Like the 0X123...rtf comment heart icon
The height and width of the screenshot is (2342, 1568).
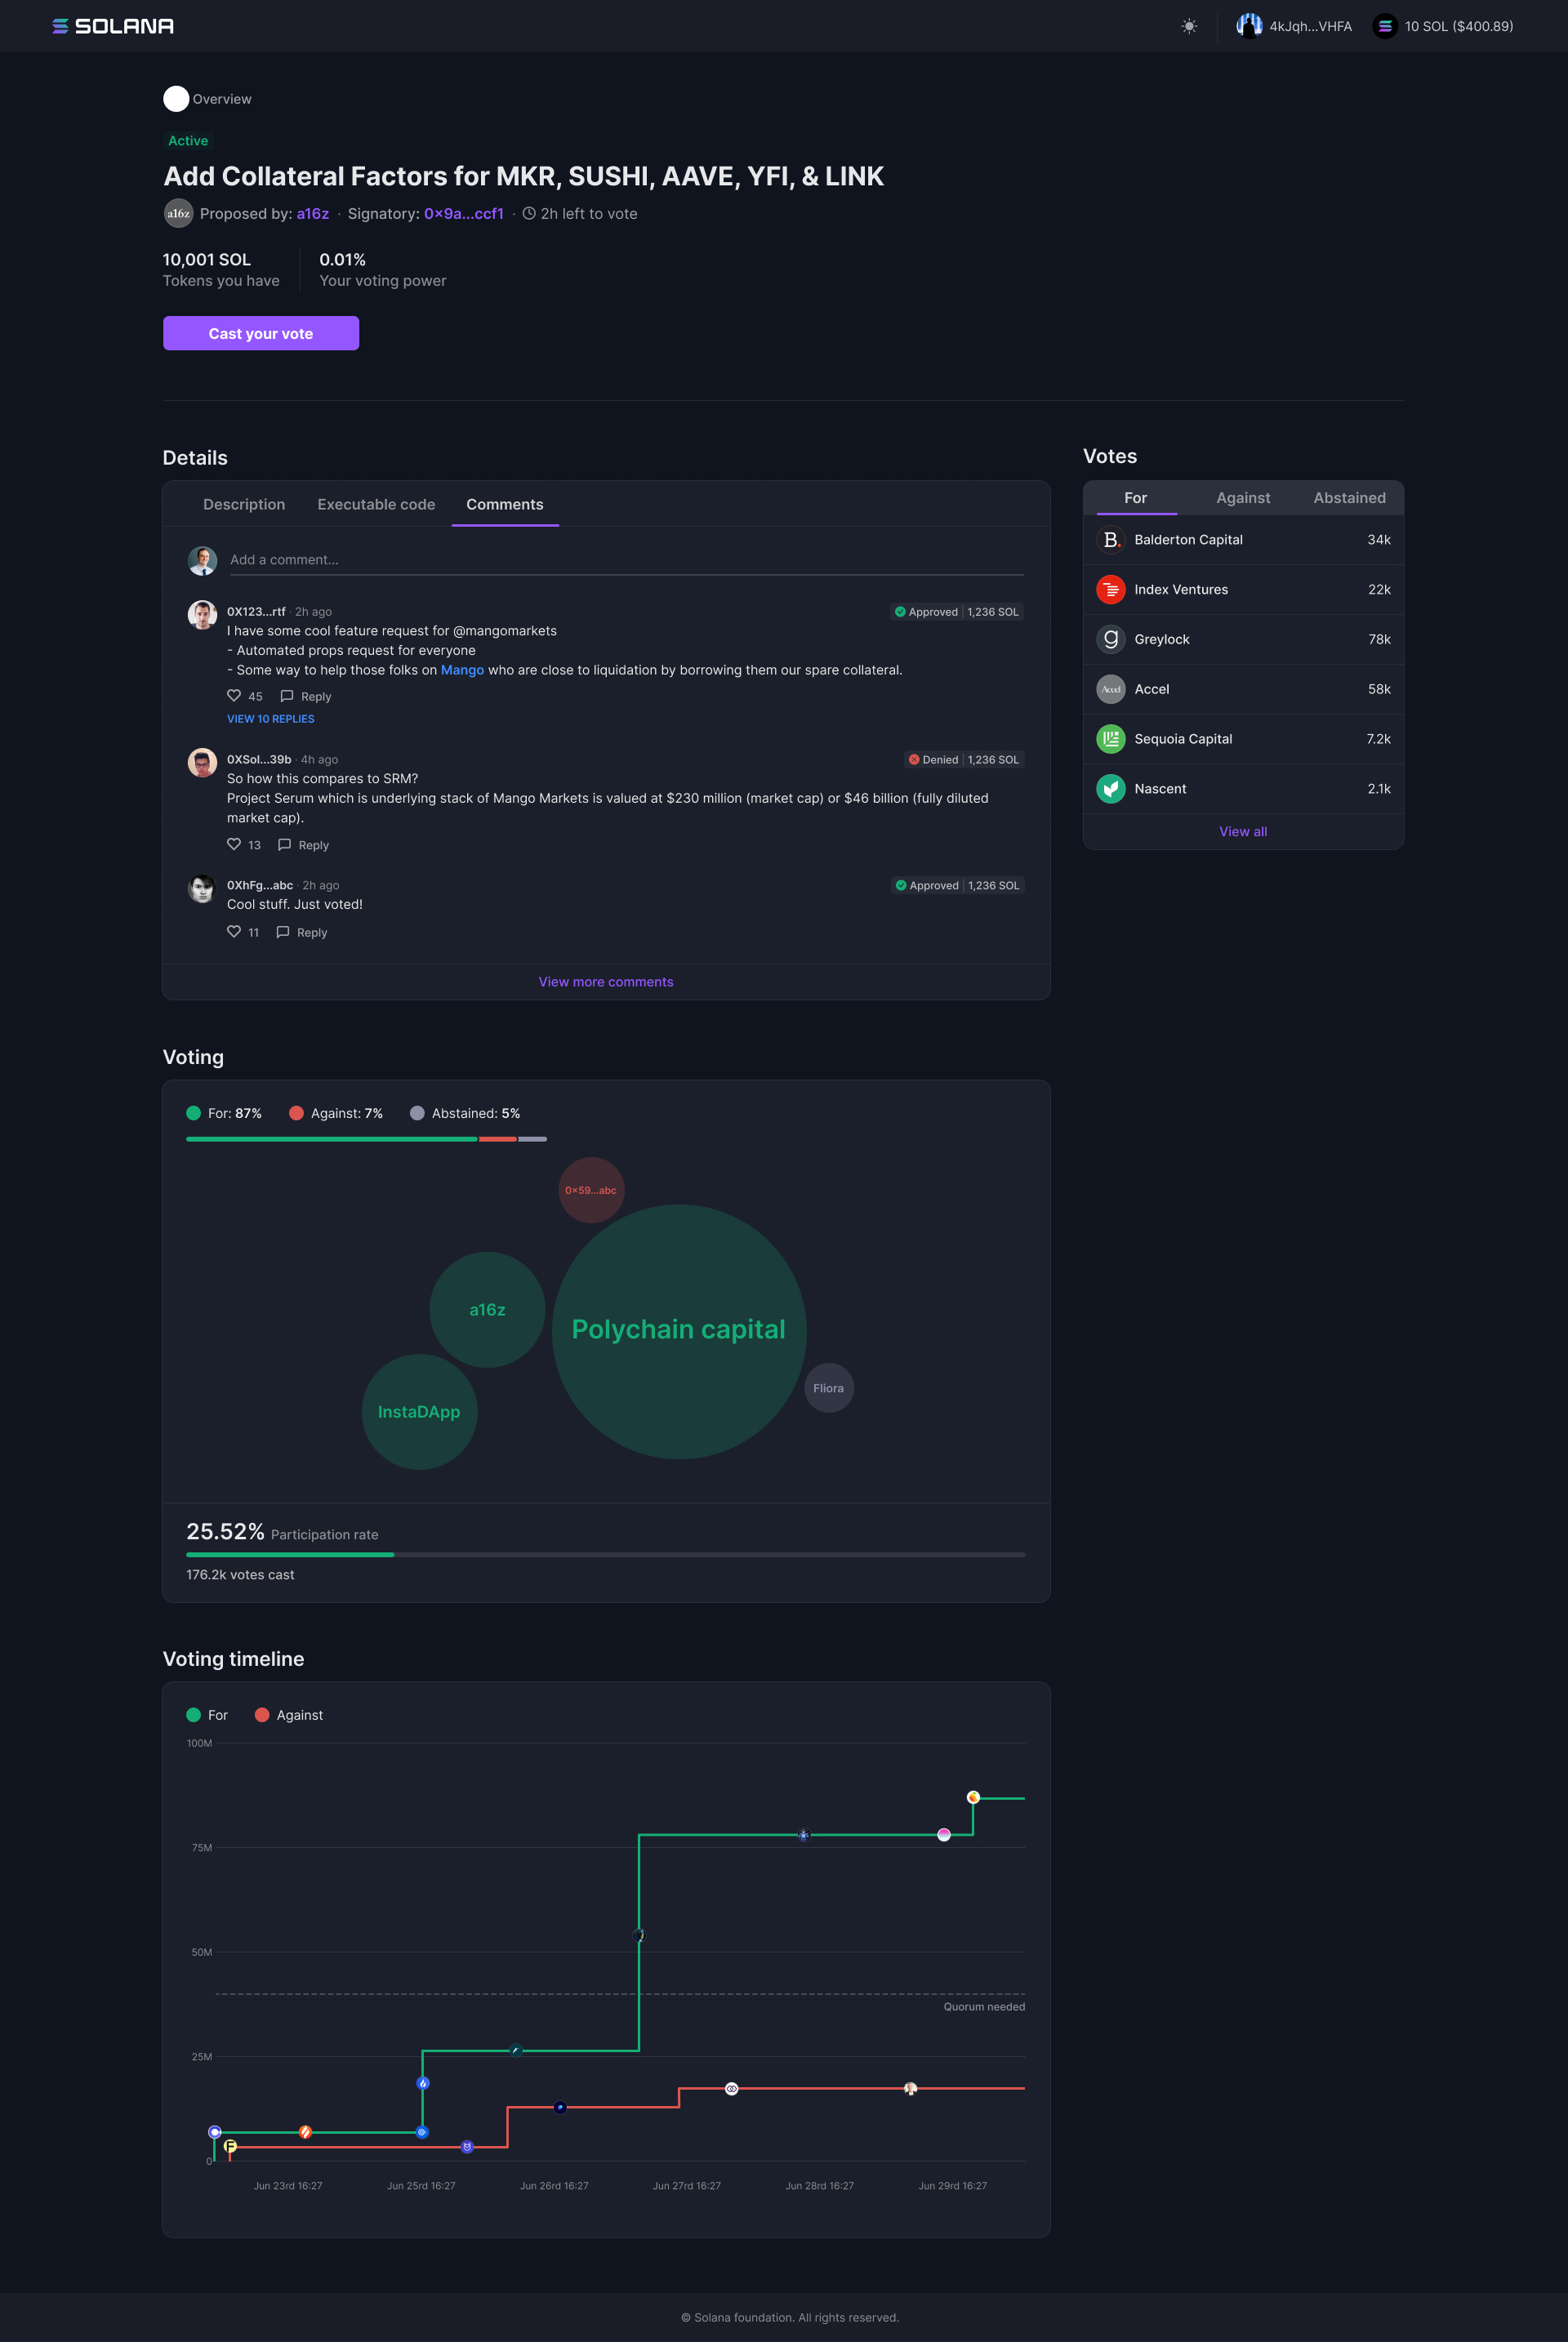pos(234,696)
